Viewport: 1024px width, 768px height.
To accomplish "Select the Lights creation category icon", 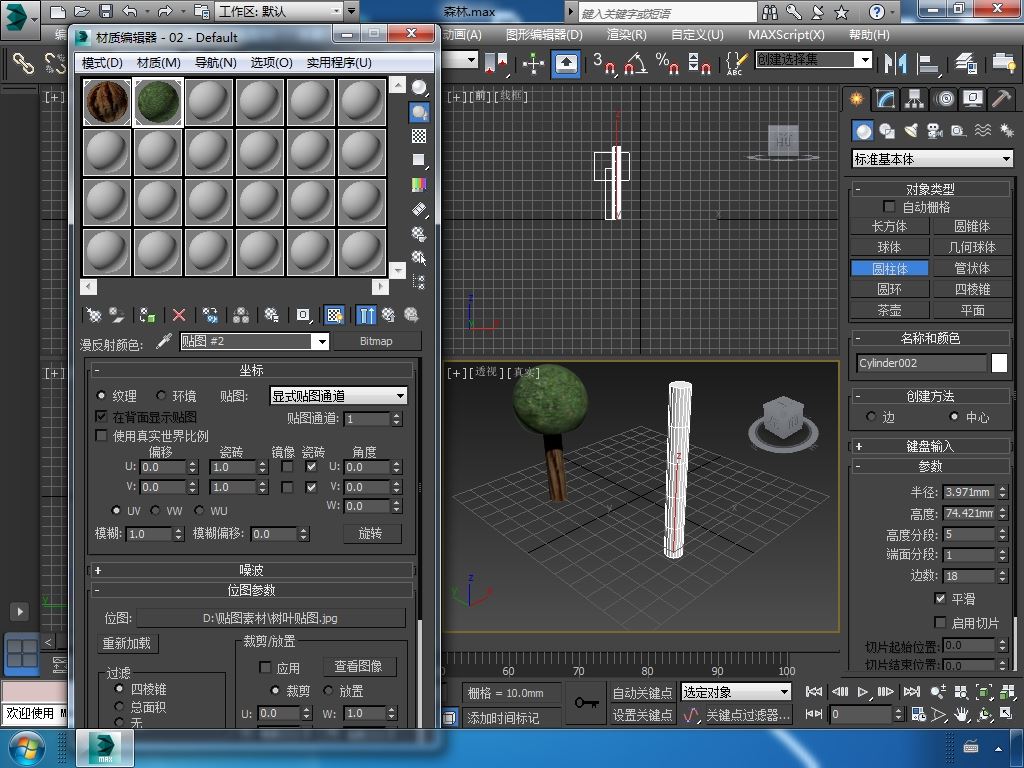I will (911, 131).
